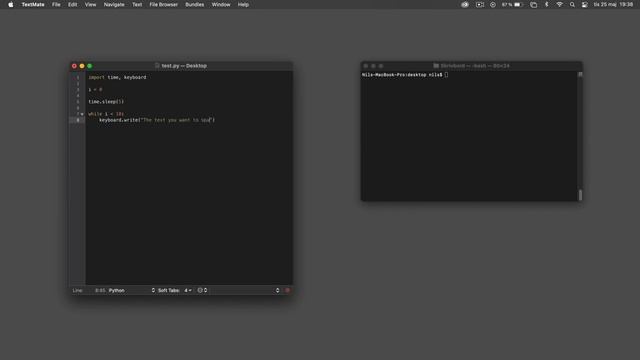Open the Navigate menu
Viewport: 640px width, 360px height.
114,4
